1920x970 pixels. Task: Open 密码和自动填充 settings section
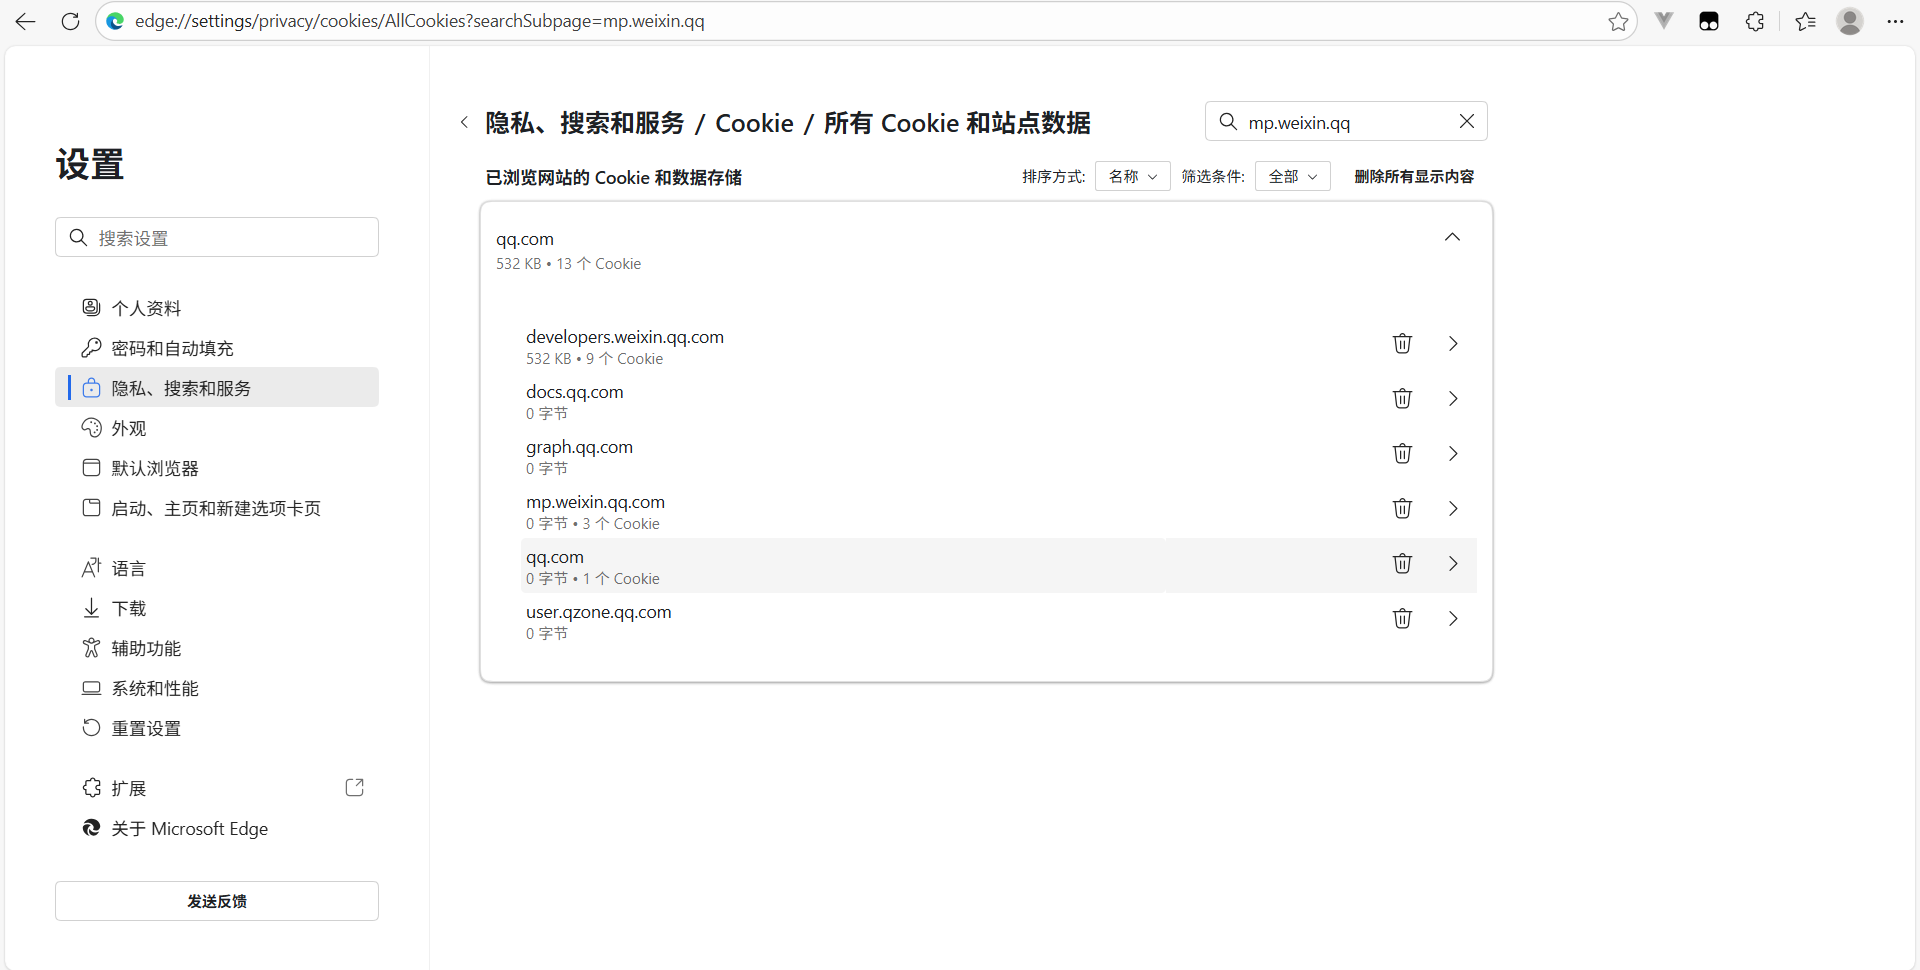217,348
